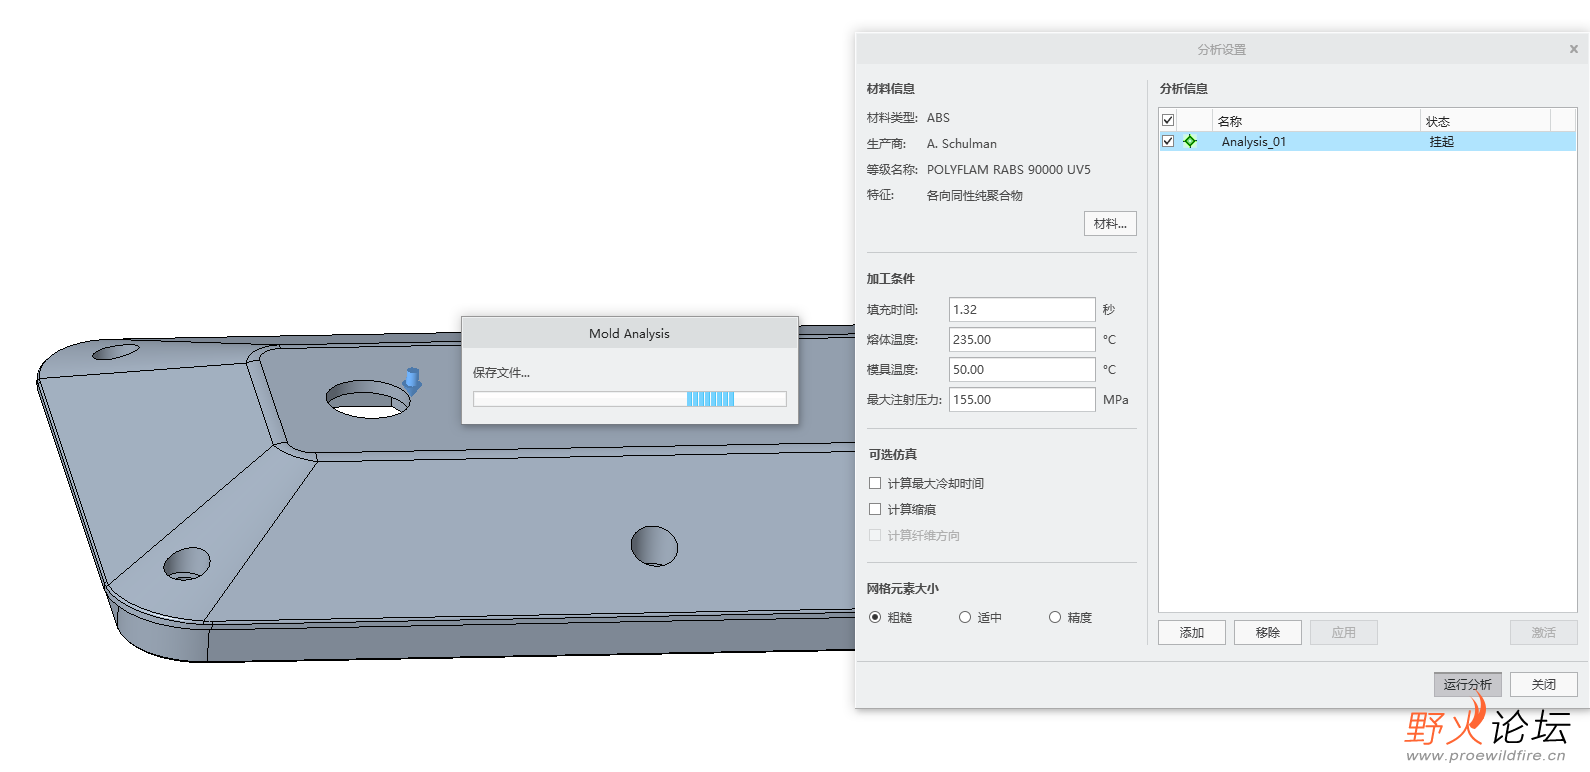Enable 计算缩痕 checkbox
Screen dimensions: 1590x772
[x=875, y=509]
